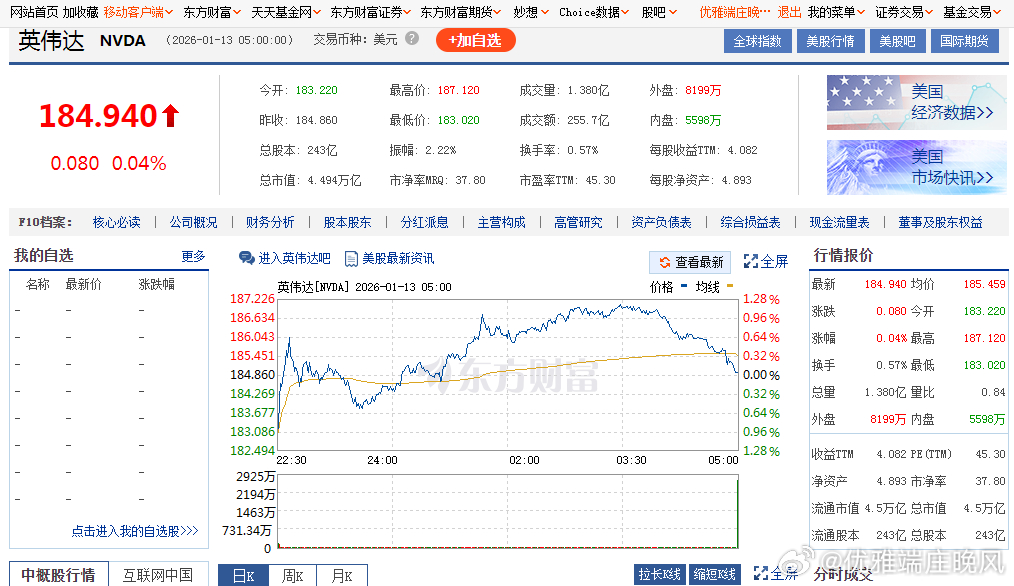Open 财务分析 F10 link
1014x586 pixels.
tap(270, 222)
